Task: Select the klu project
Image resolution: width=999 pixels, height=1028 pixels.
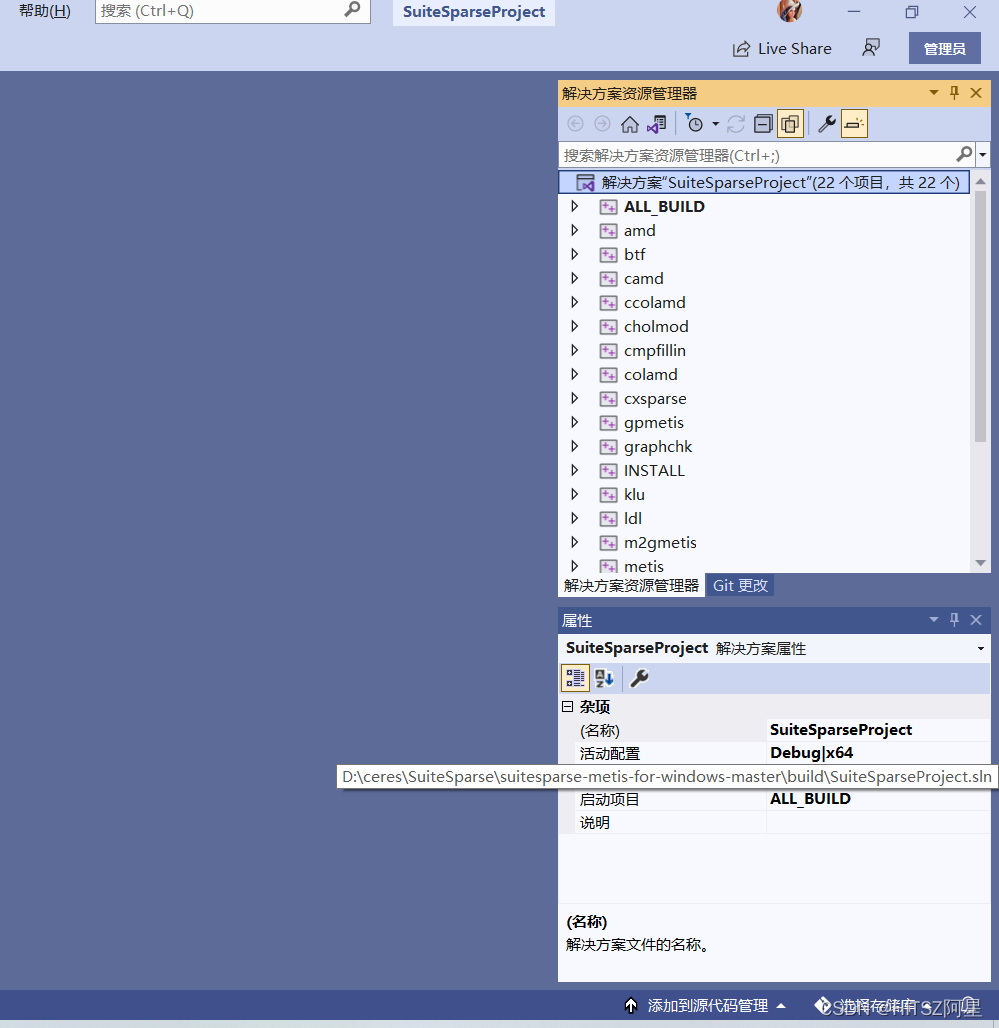Action: pyautogui.click(x=634, y=494)
